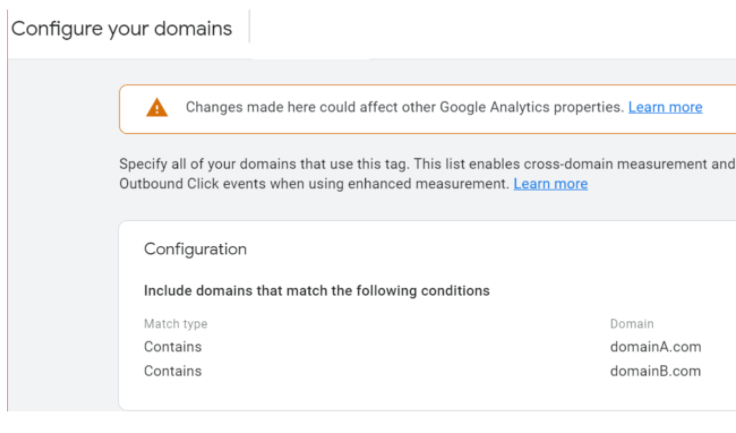Select Contains match type for domainB.com
This screenshot has height=433, width=736.
click(172, 371)
